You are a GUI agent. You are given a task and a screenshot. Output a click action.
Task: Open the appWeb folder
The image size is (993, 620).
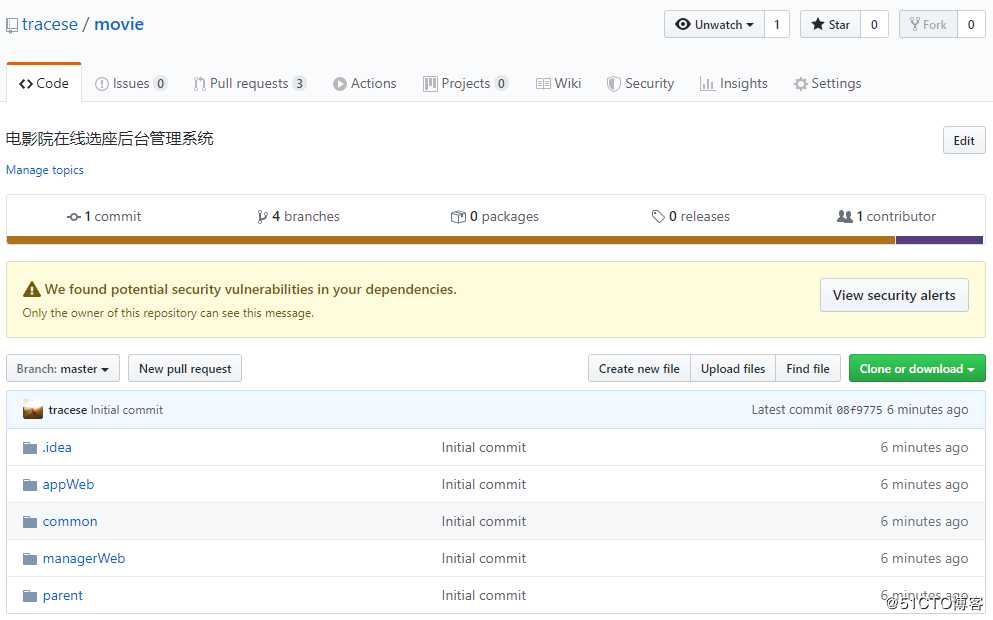[68, 484]
